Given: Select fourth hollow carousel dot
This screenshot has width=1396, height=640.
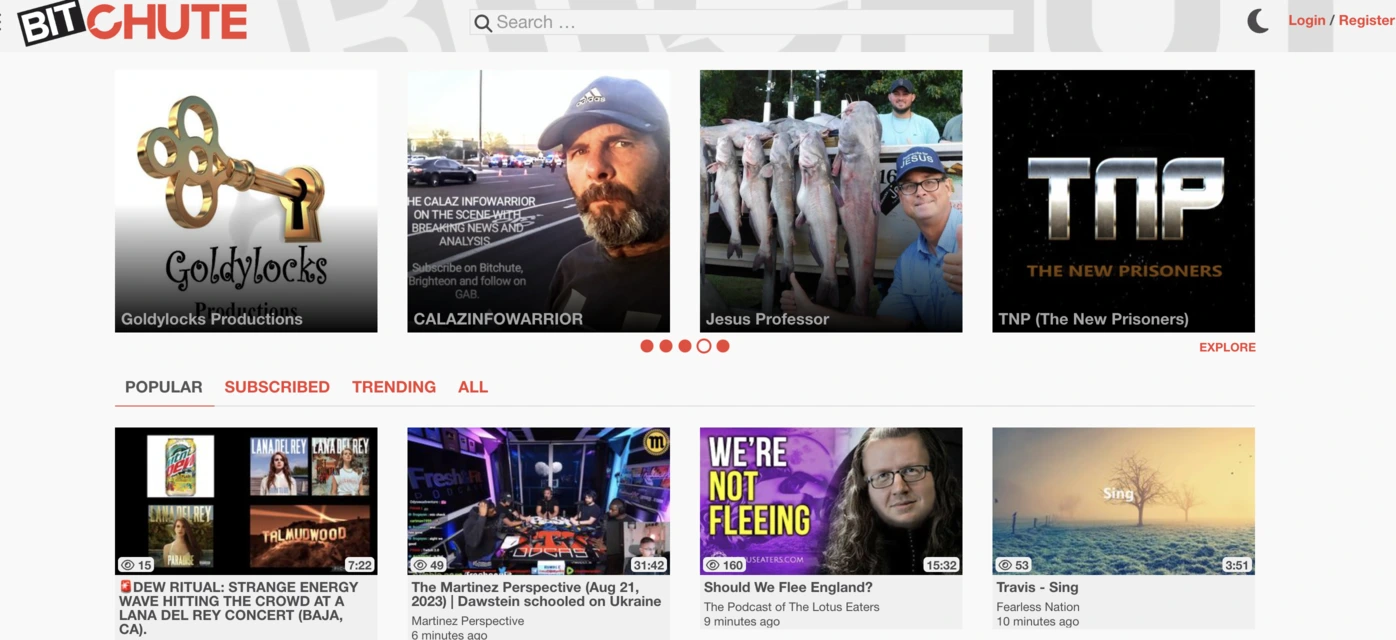Looking at the screenshot, I should (x=704, y=346).
